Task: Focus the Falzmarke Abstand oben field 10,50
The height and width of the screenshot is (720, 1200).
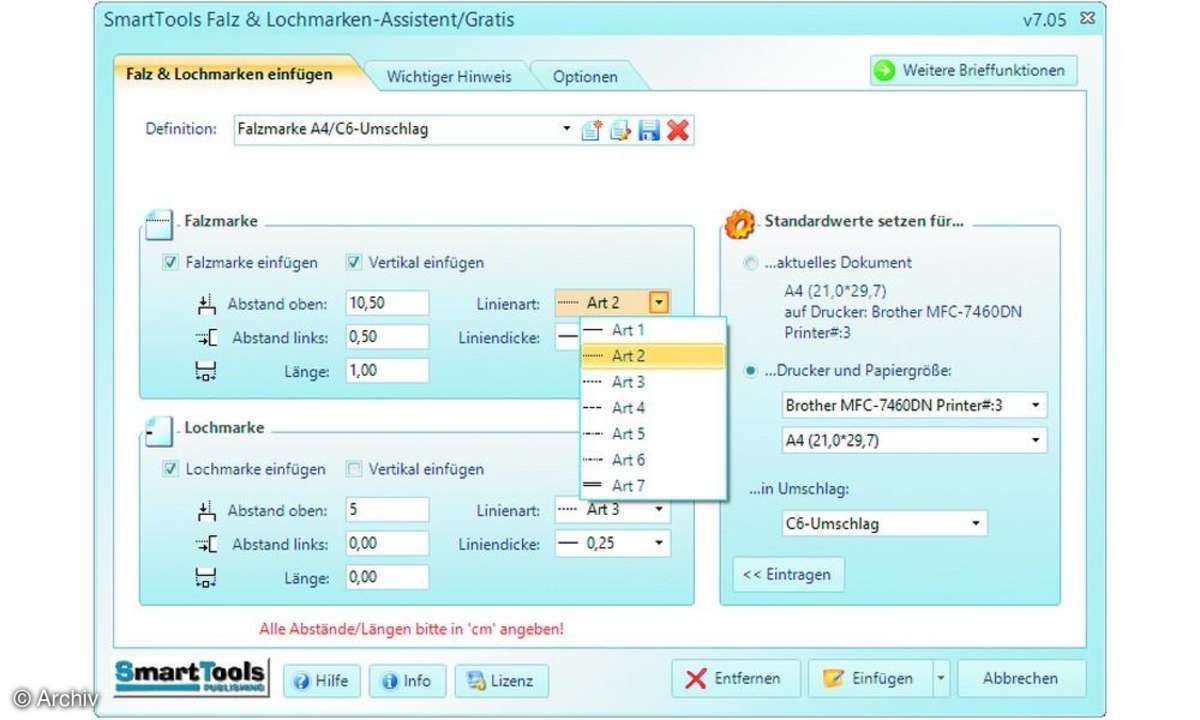Action: click(387, 303)
